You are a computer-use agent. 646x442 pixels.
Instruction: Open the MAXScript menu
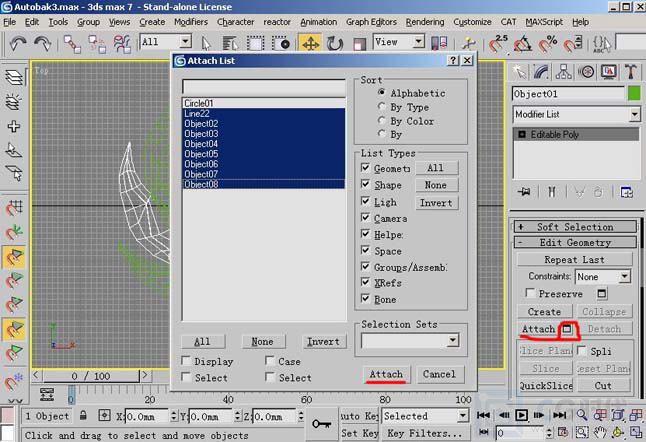(544, 22)
